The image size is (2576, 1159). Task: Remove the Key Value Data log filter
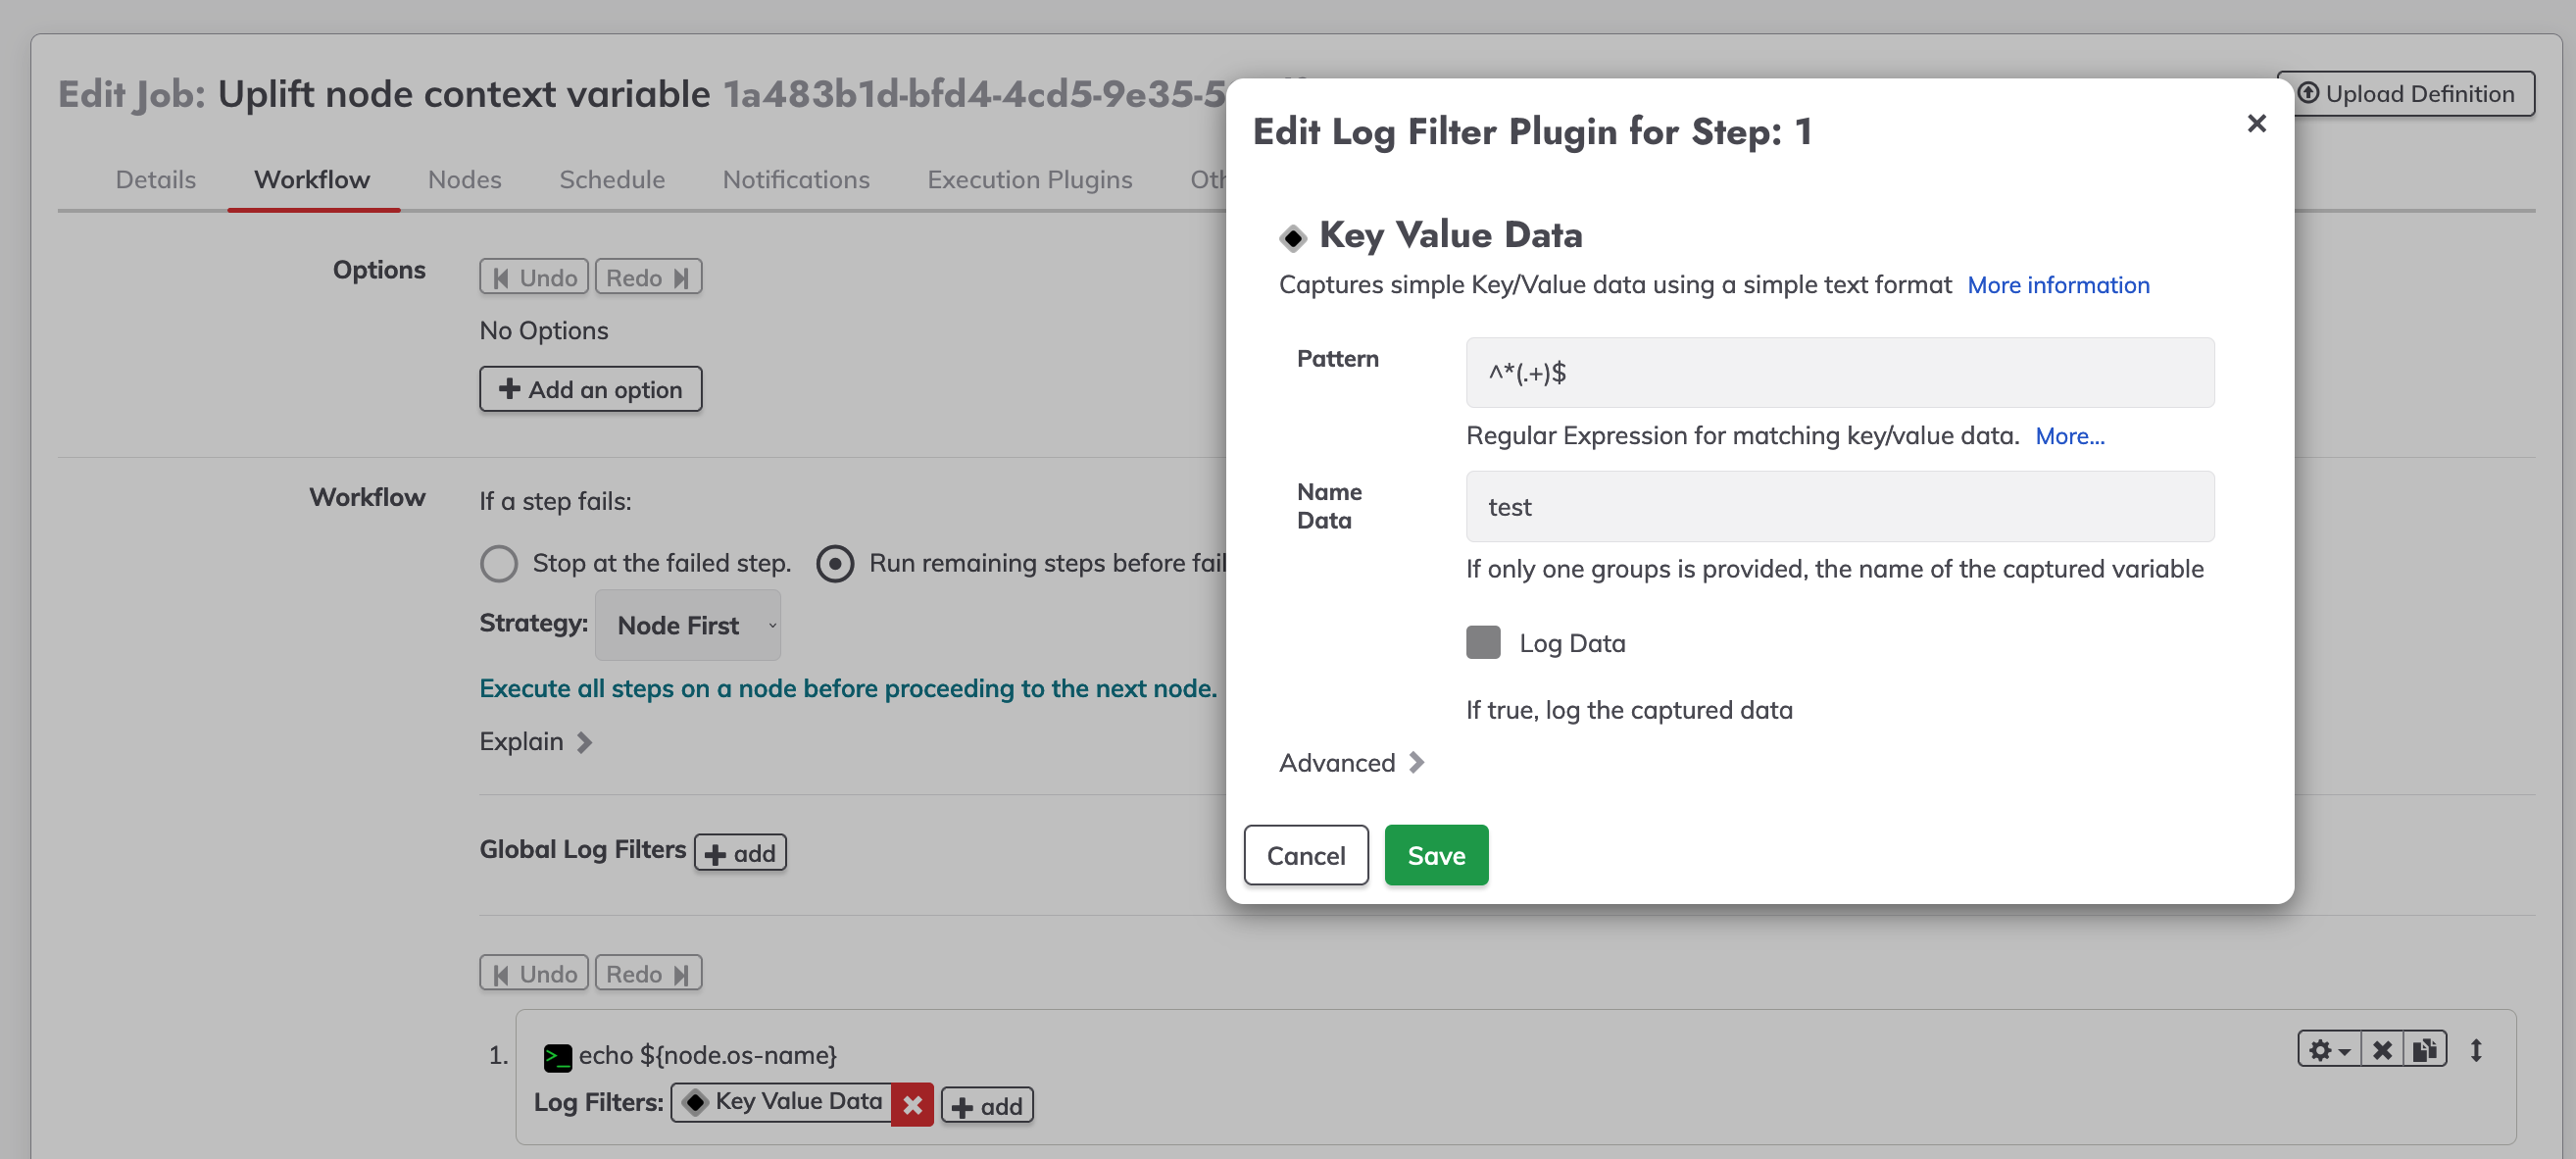[x=912, y=1105]
